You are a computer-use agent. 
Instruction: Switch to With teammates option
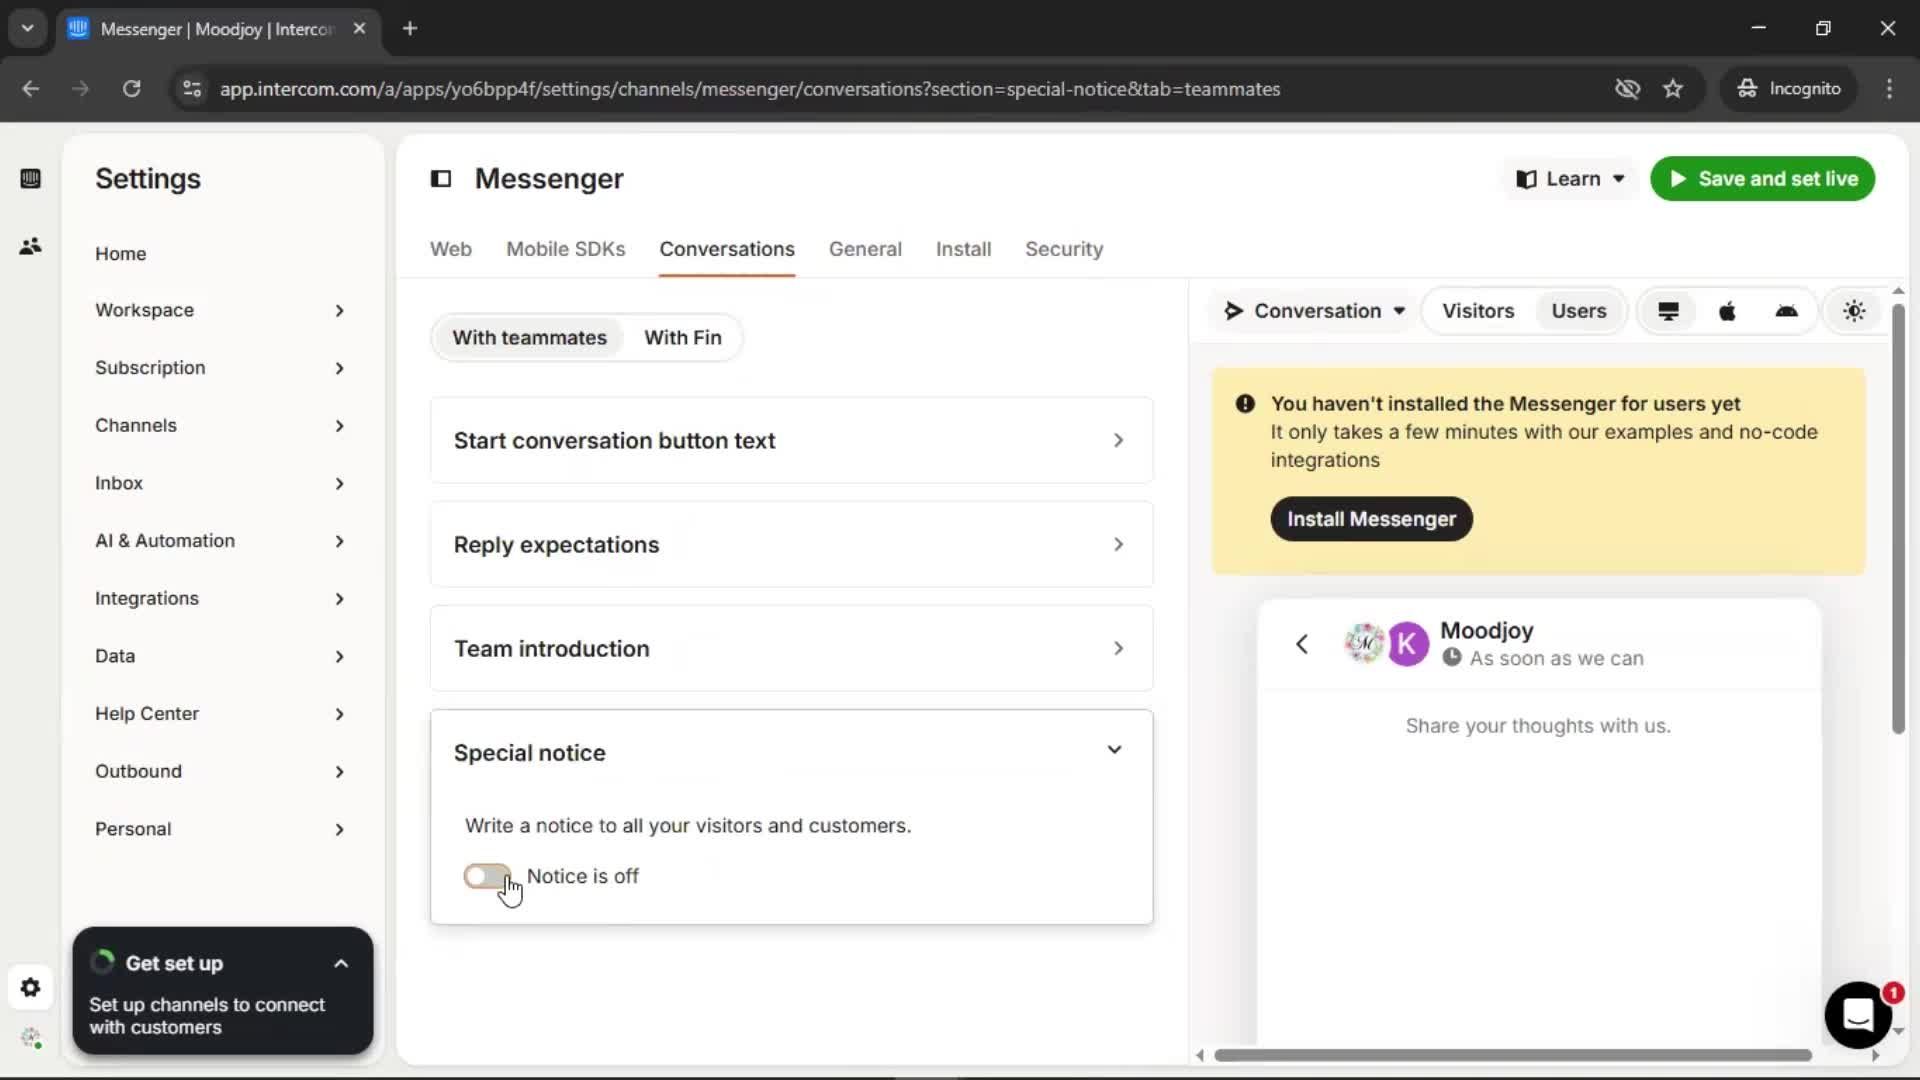[x=529, y=338]
